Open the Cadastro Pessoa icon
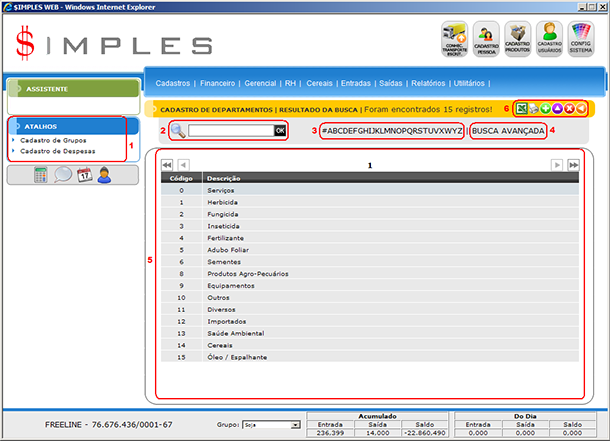This screenshot has width=610, height=441. tap(487, 39)
